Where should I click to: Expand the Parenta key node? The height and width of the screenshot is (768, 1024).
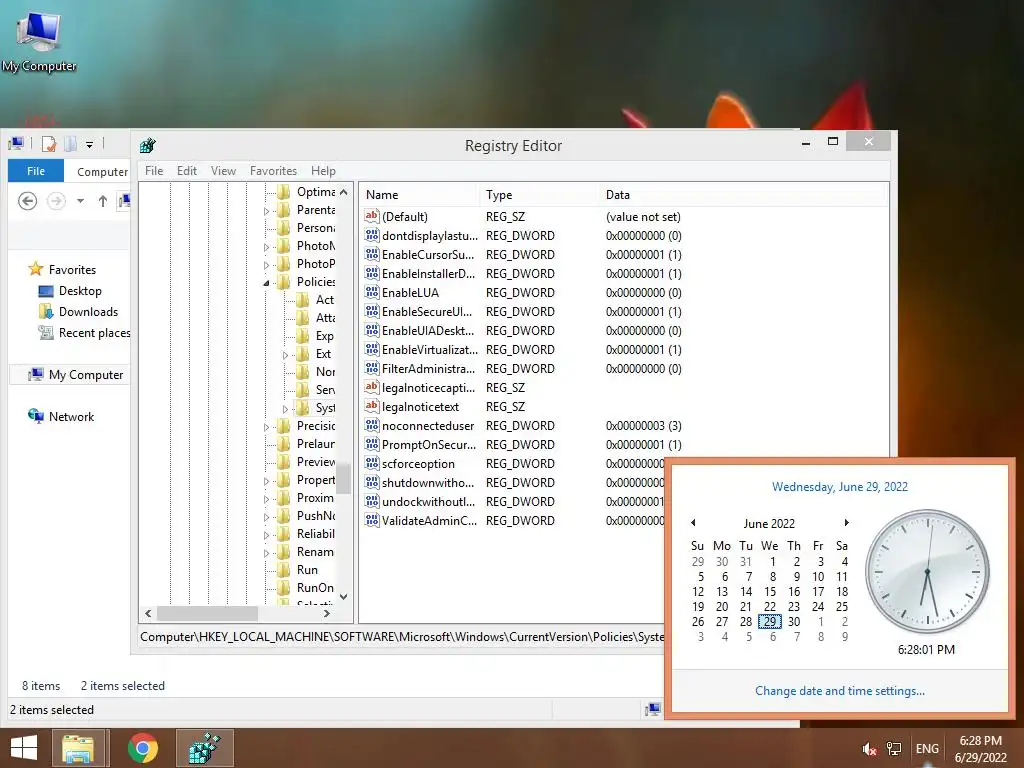[266, 211]
